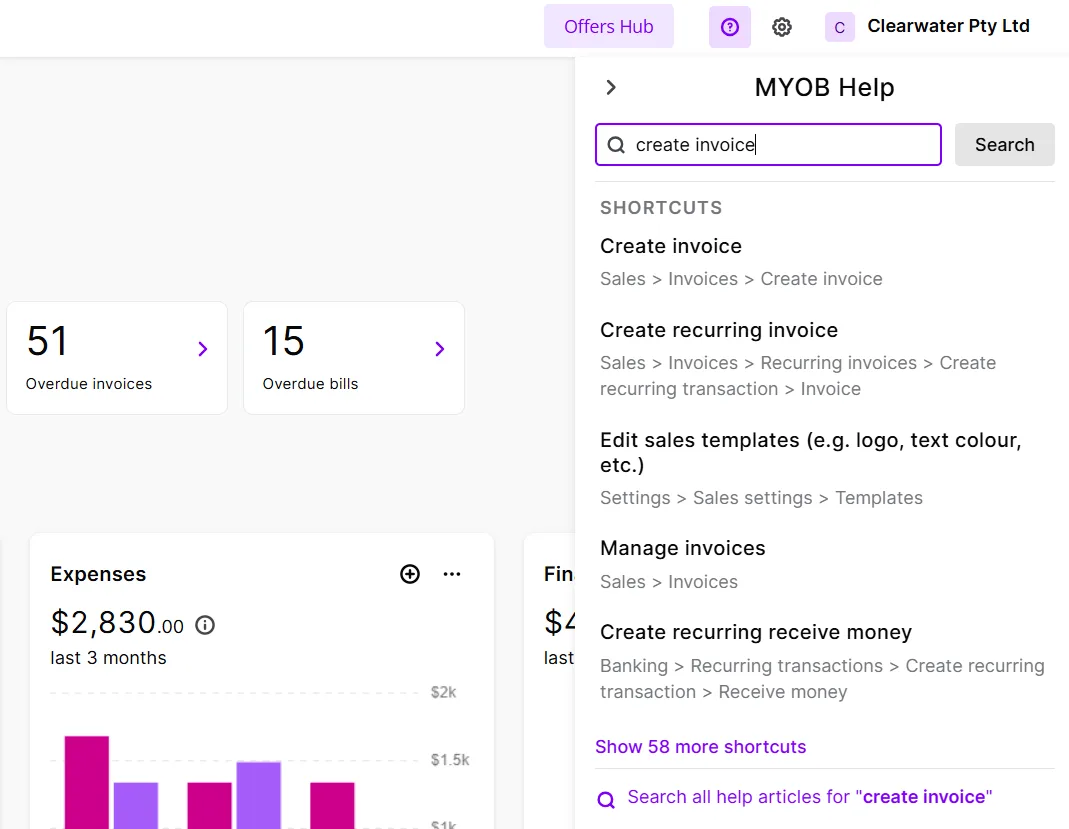Open the Manage invoices shortcut
Image resolution: width=1069 pixels, height=829 pixels.
(682, 548)
